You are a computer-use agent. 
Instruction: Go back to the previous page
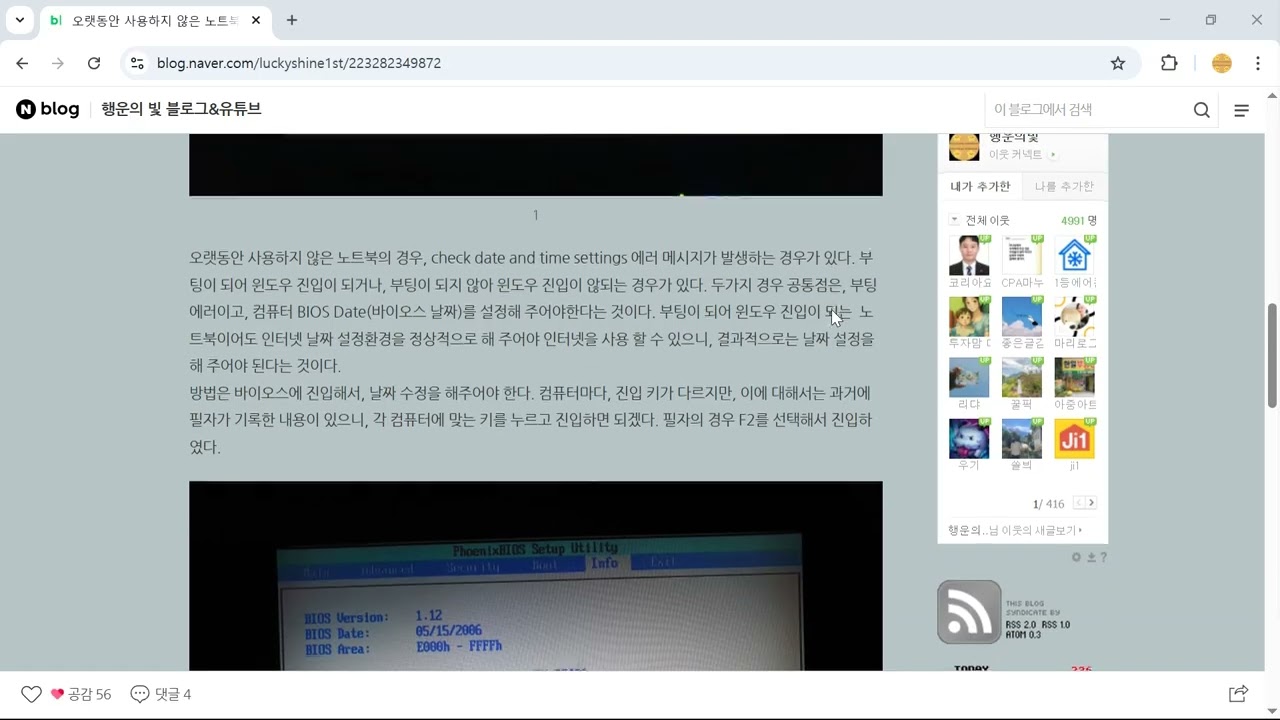click(x=22, y=63)
